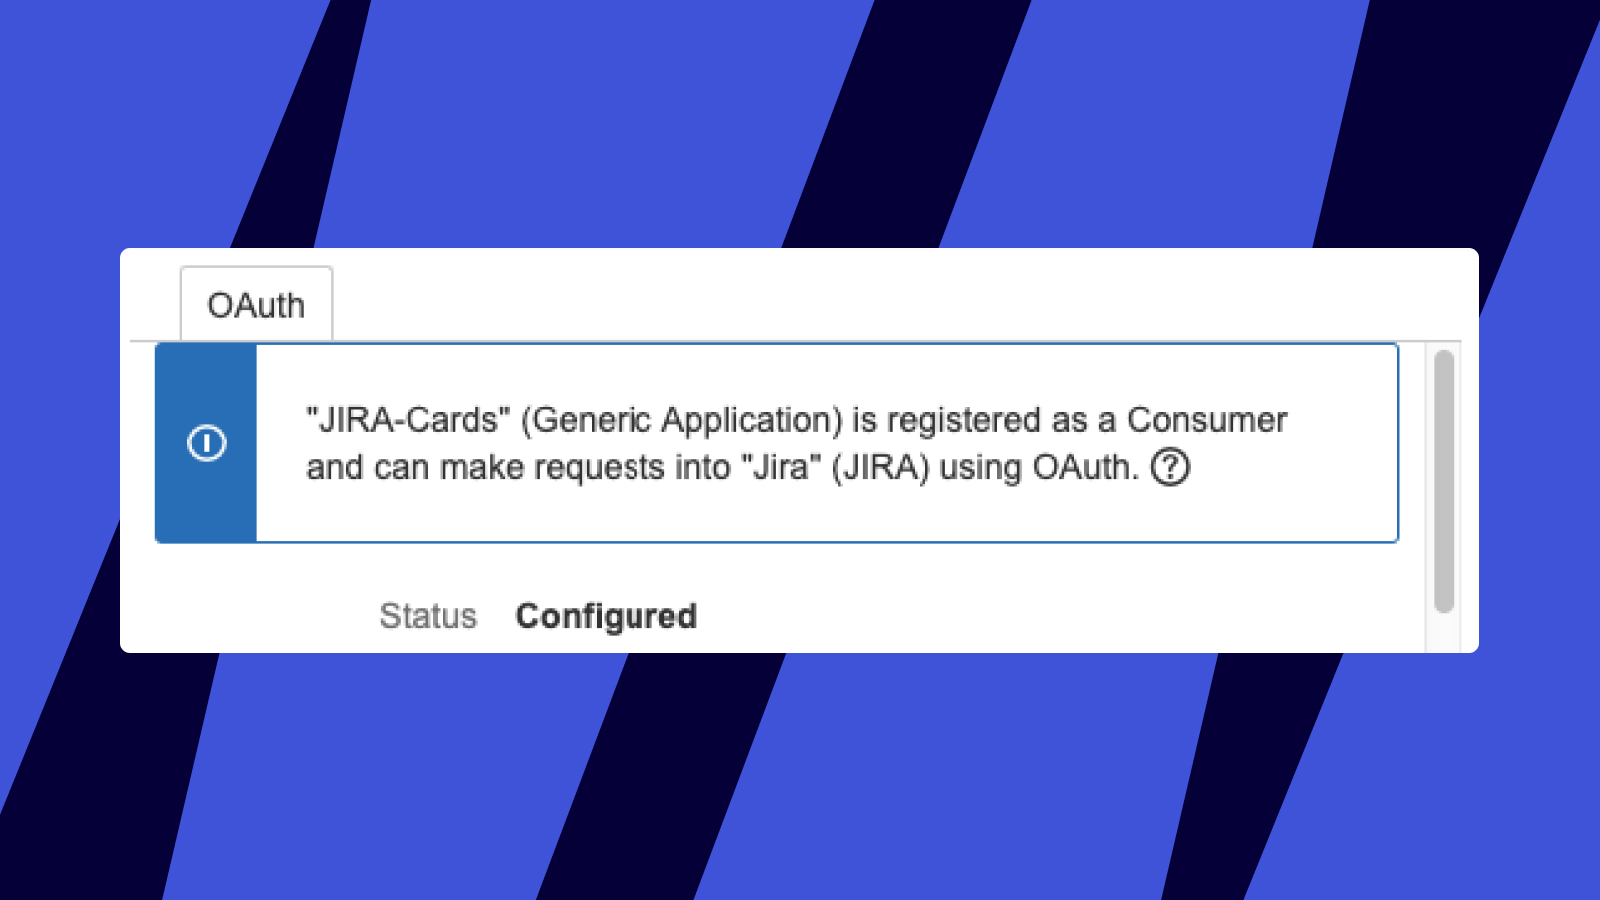Click the word OAuth ending the message
Viewport: 1600px width, 900px height.
pyautogui.click(x=1084, y=467)
